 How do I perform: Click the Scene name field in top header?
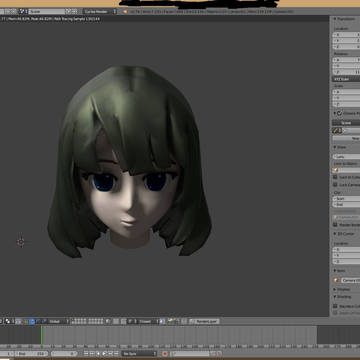[x=46, y=12]
